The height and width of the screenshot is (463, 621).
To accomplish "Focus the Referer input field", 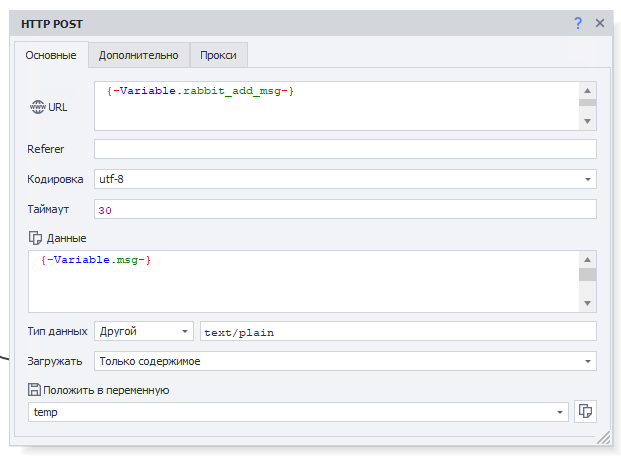I will 345,149.
